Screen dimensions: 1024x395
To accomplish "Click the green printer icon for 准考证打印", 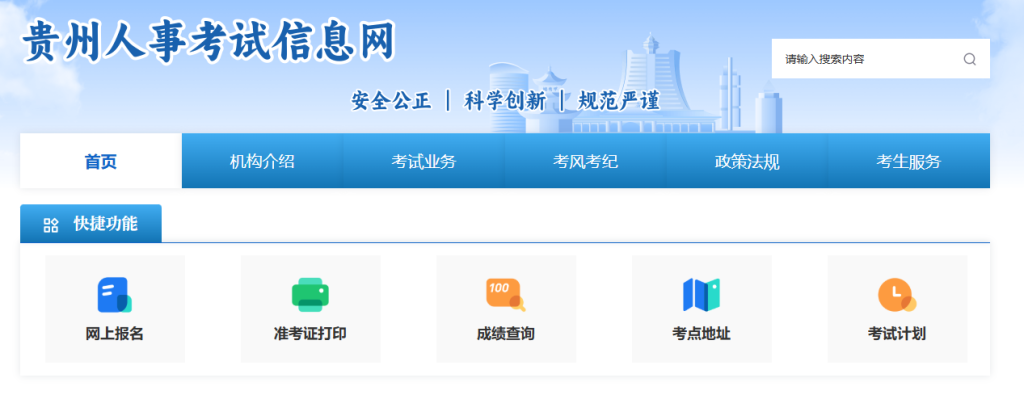I will [x=310, y=295].
